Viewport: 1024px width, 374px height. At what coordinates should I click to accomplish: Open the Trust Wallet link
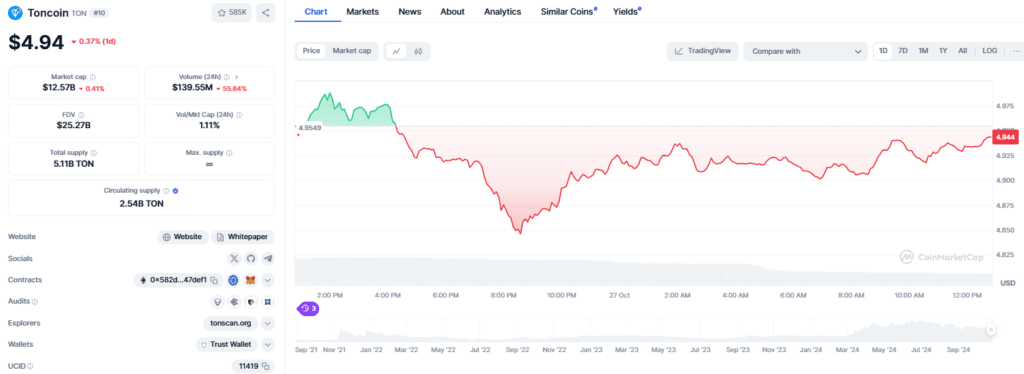(x=227, y=345)
